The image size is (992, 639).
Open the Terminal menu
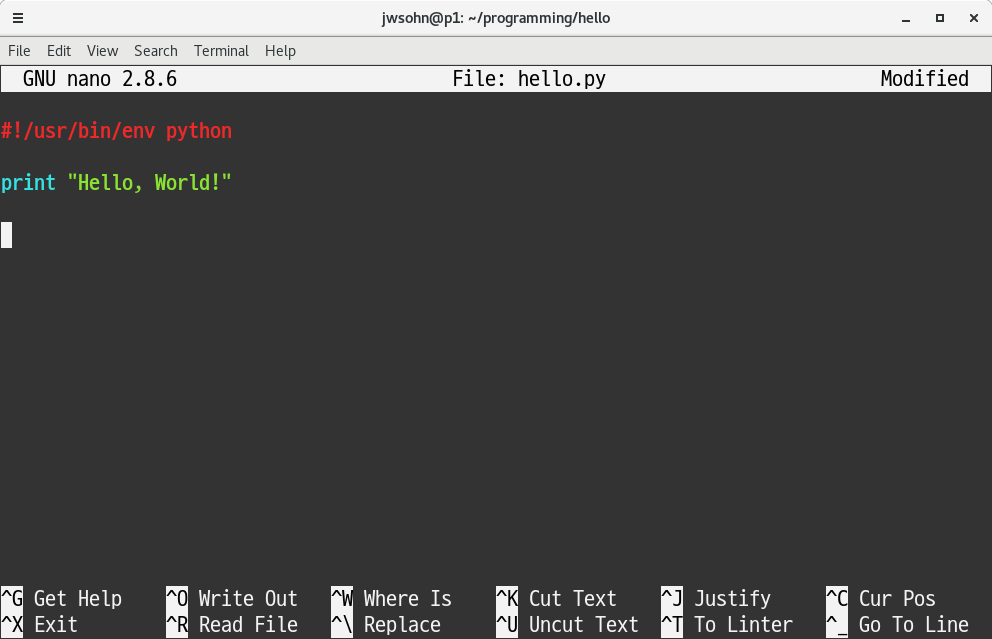221,51
